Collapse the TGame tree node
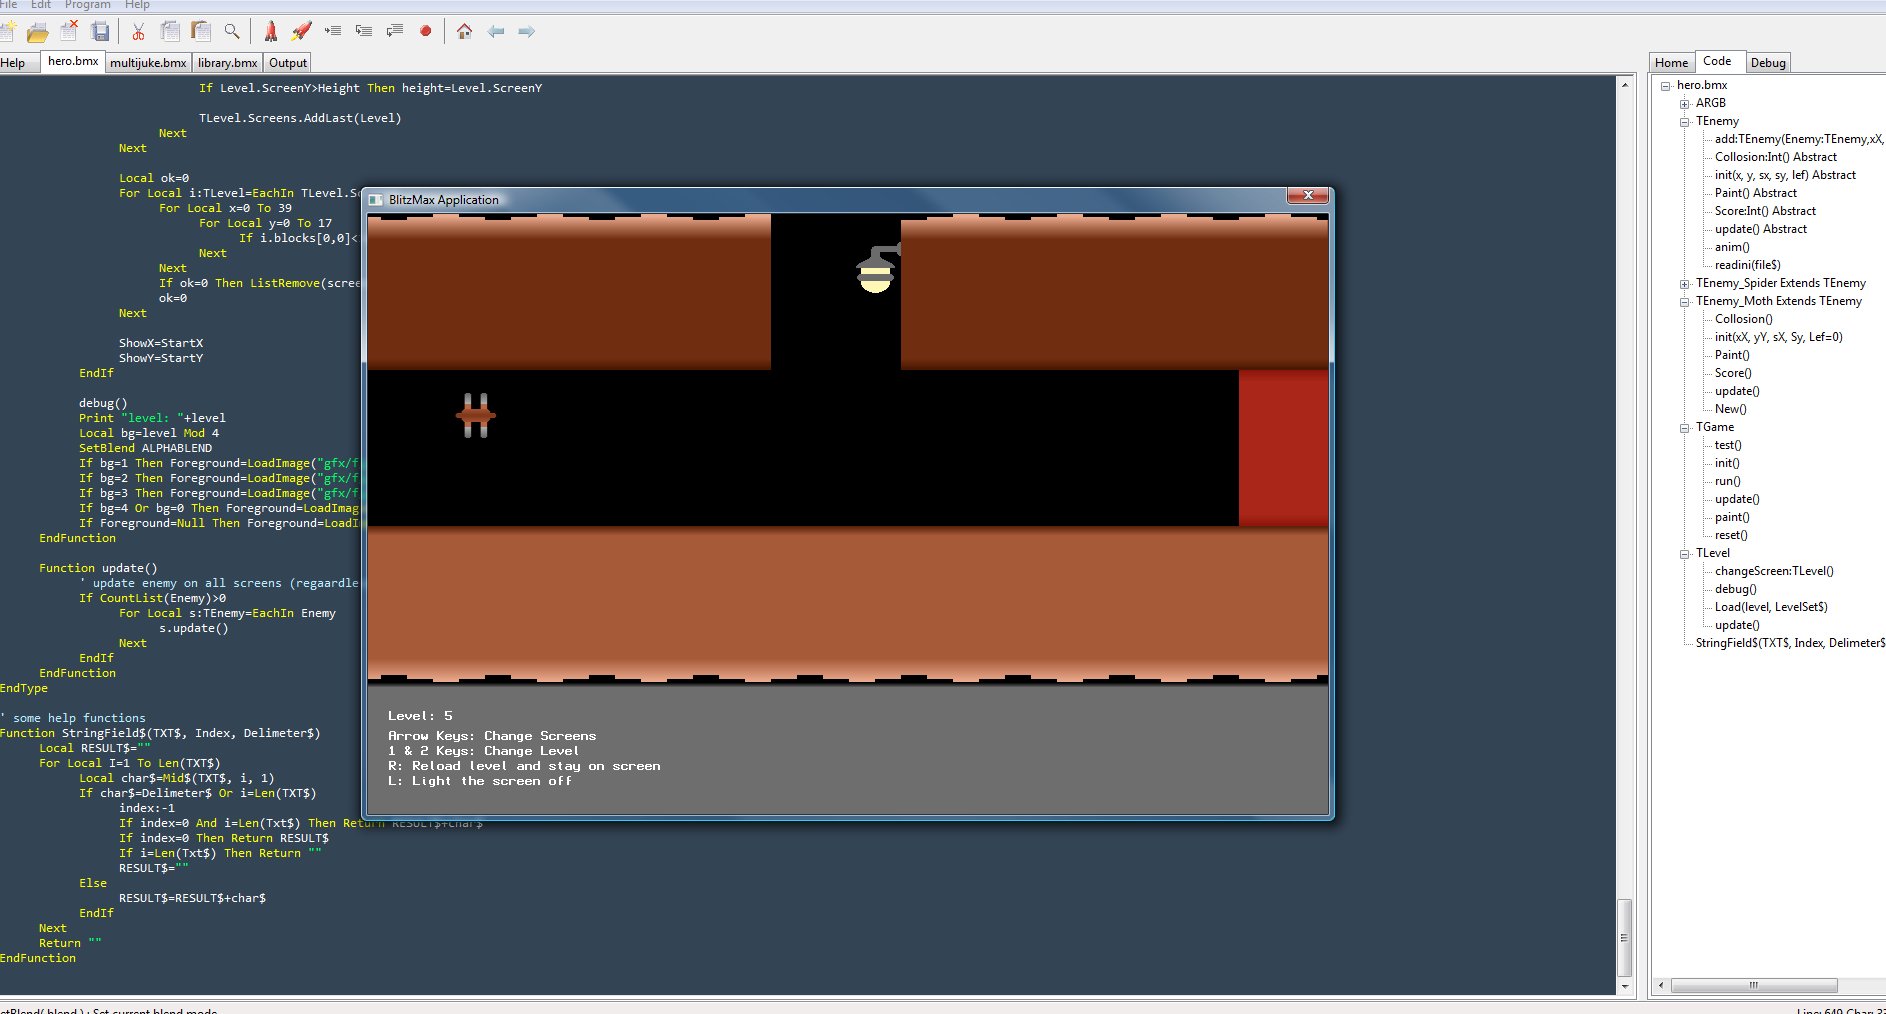 [x=1685, y=428]
